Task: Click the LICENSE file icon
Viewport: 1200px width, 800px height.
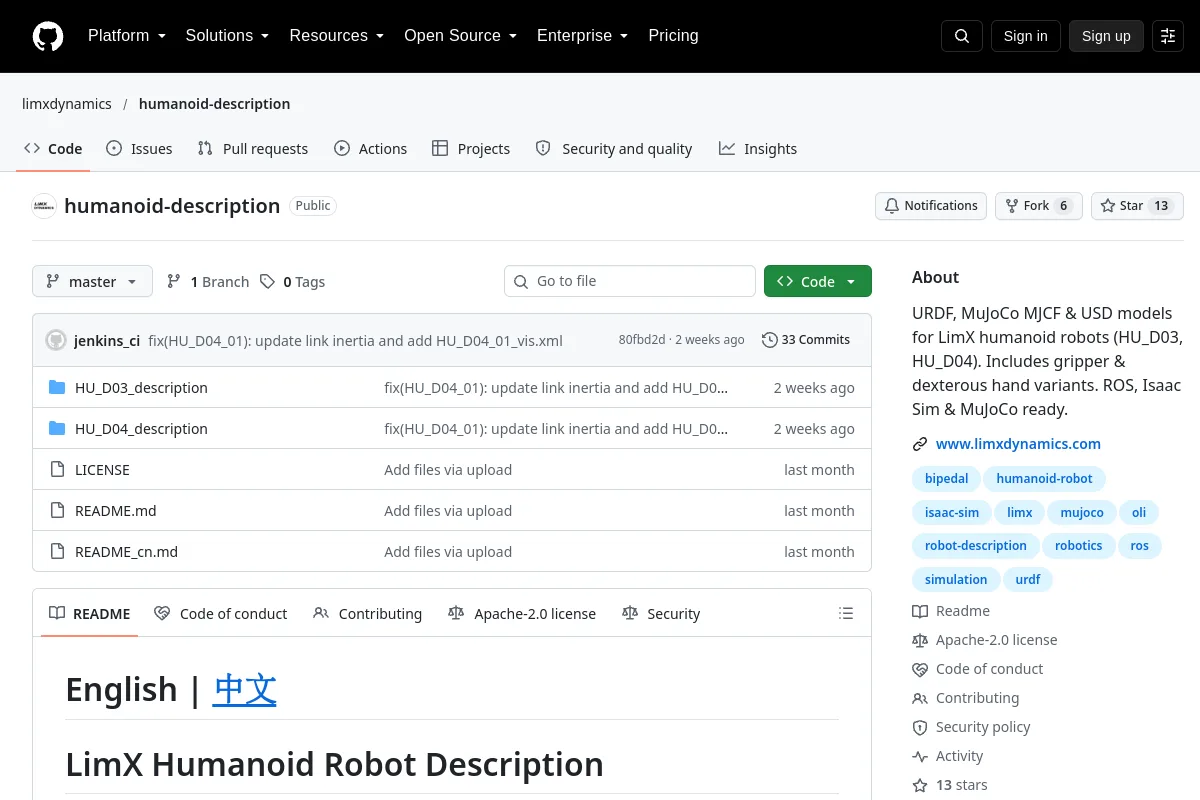Action: pos(57,470)
